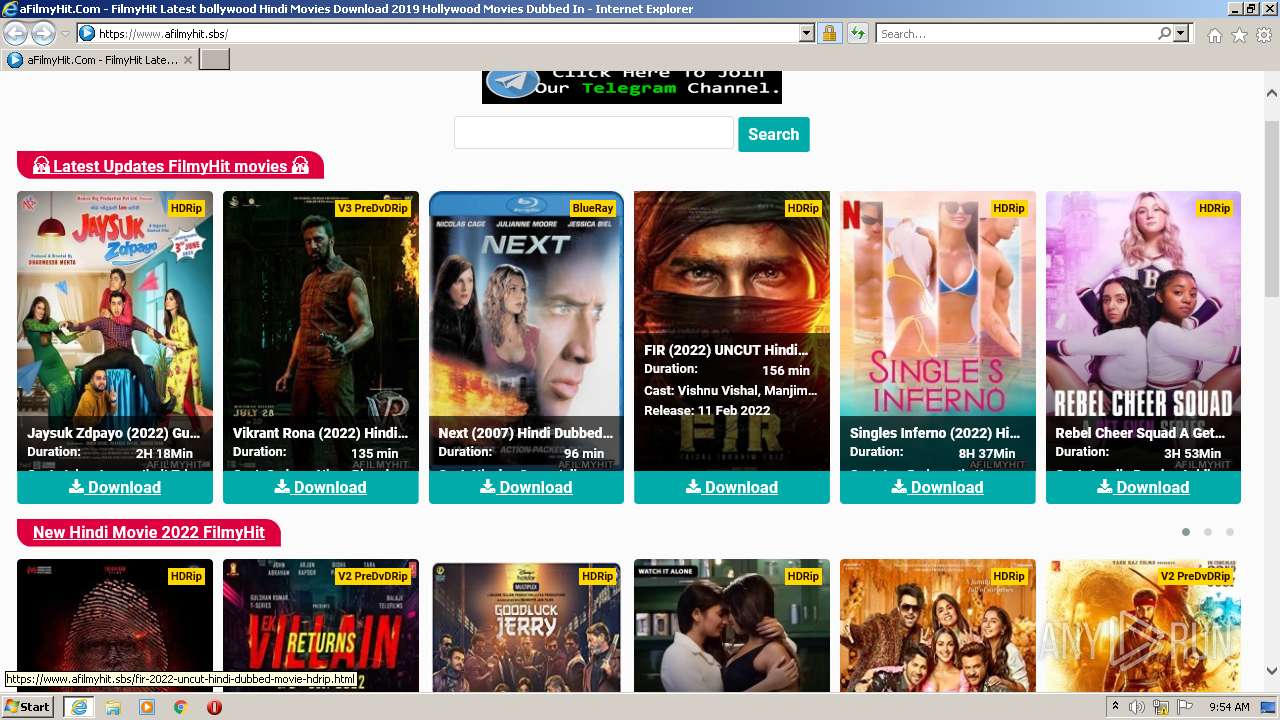The image size is (1280, 720).
Task: Open Vikrant Rona poster thumbnail
Action: tap(321, 330)
